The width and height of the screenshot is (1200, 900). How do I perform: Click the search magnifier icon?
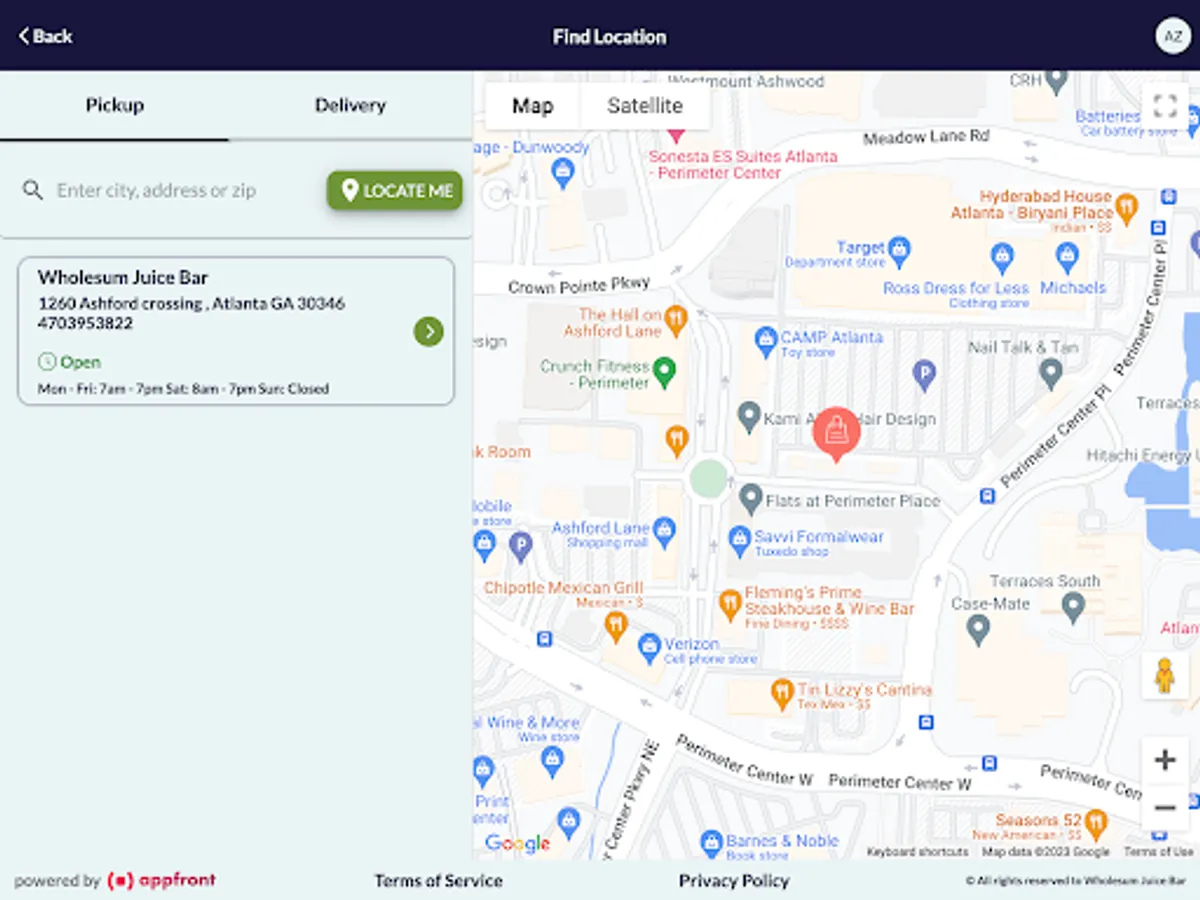[x=33, y=190]
